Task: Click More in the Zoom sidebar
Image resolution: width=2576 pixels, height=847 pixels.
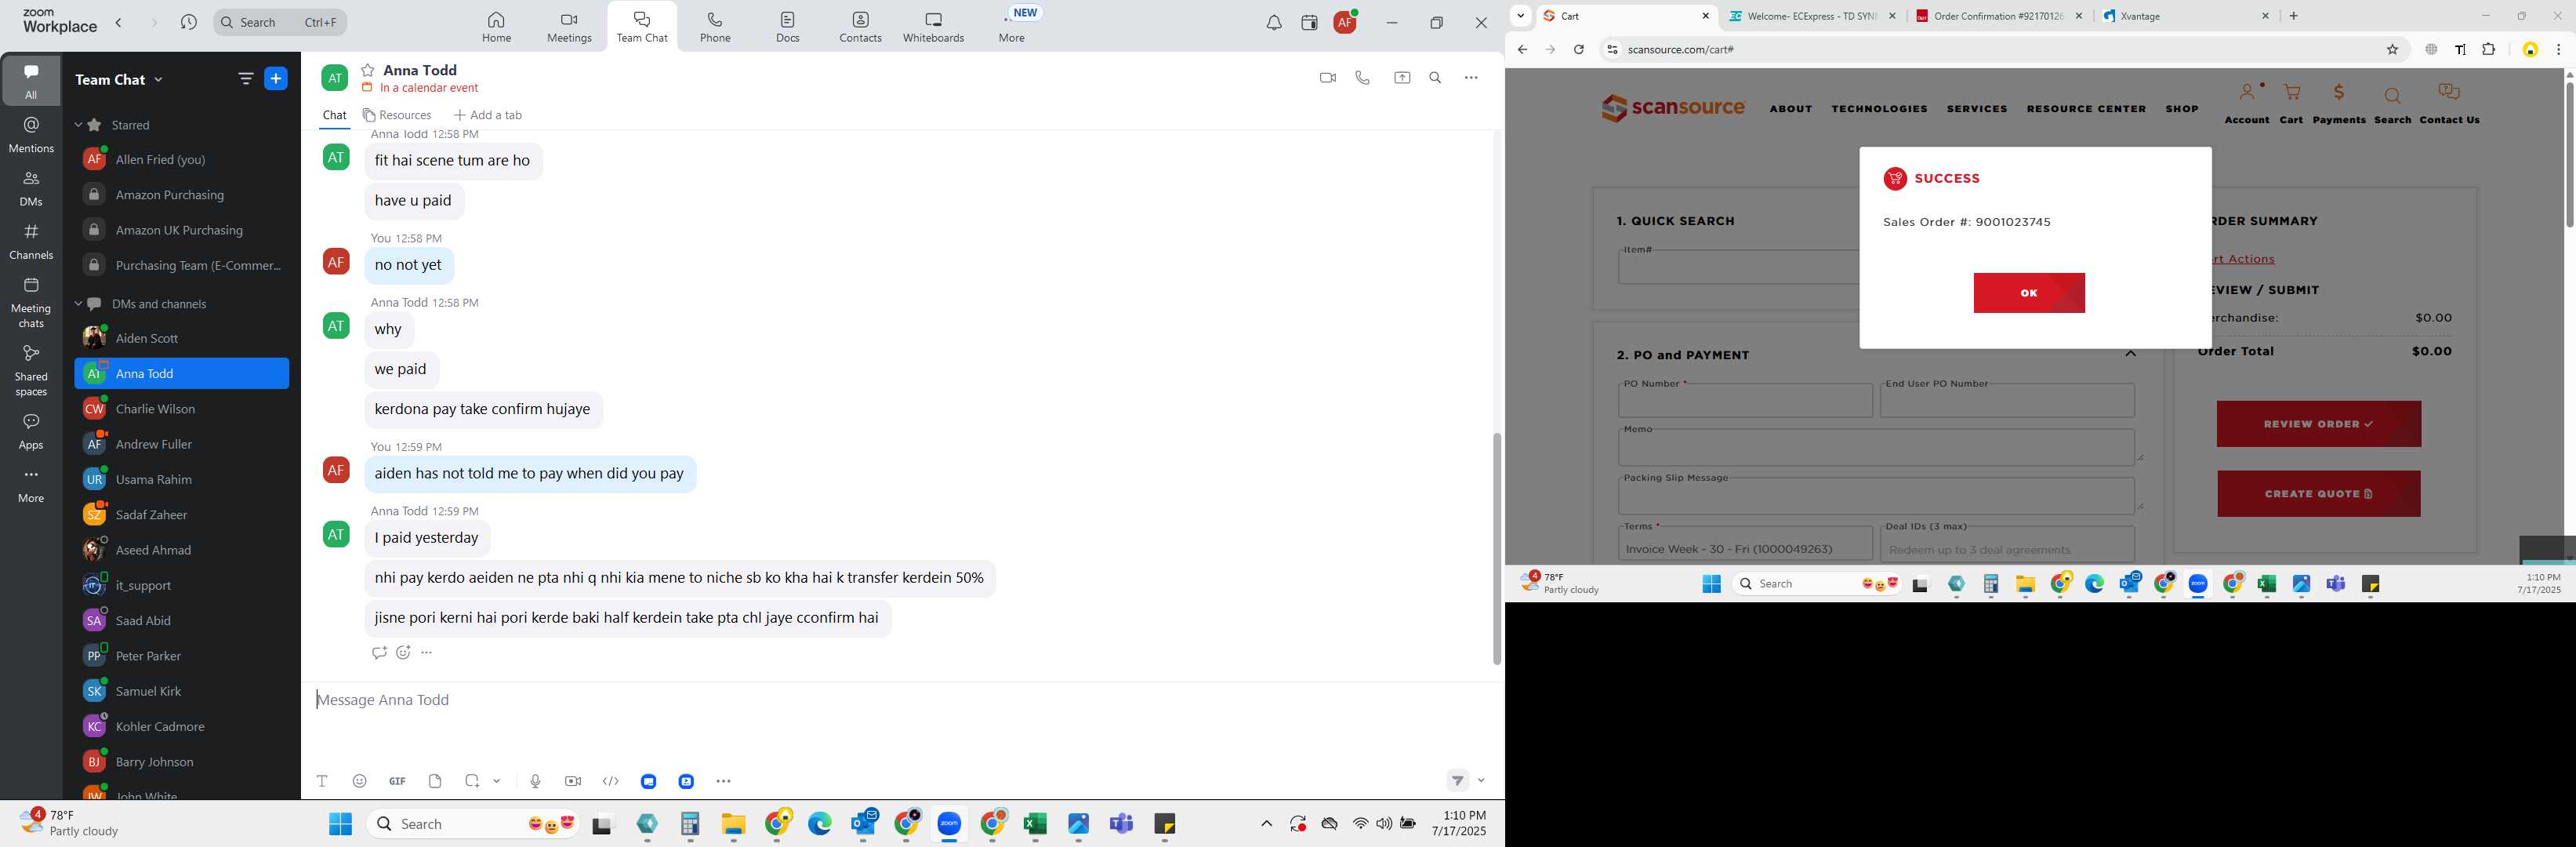Action: 31,486
